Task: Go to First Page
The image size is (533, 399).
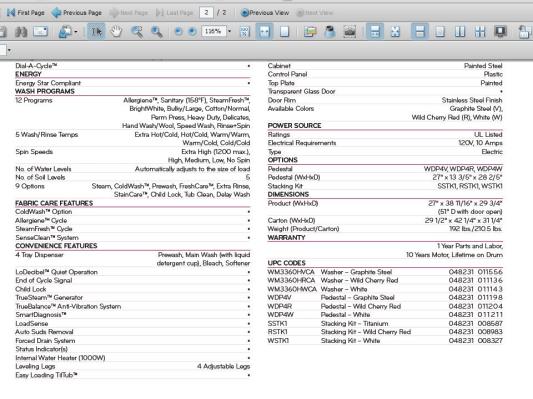Action: (25, 13)
